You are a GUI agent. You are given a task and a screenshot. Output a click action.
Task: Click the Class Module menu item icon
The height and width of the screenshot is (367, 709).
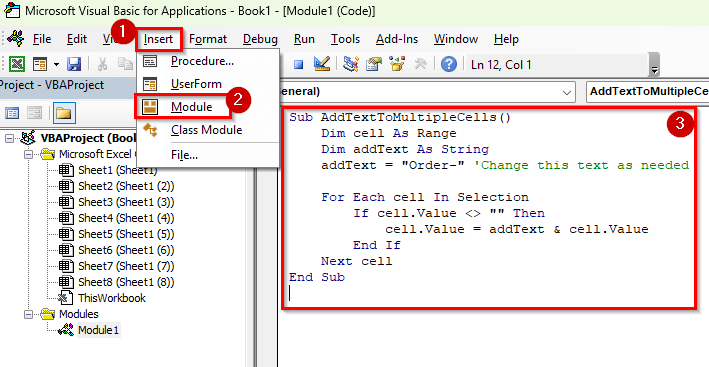coord(150,131)
